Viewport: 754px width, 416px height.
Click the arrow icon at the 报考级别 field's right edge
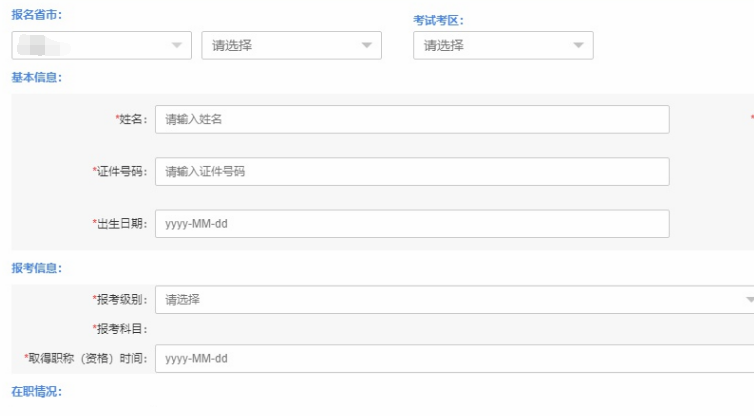tap(749, 299)
